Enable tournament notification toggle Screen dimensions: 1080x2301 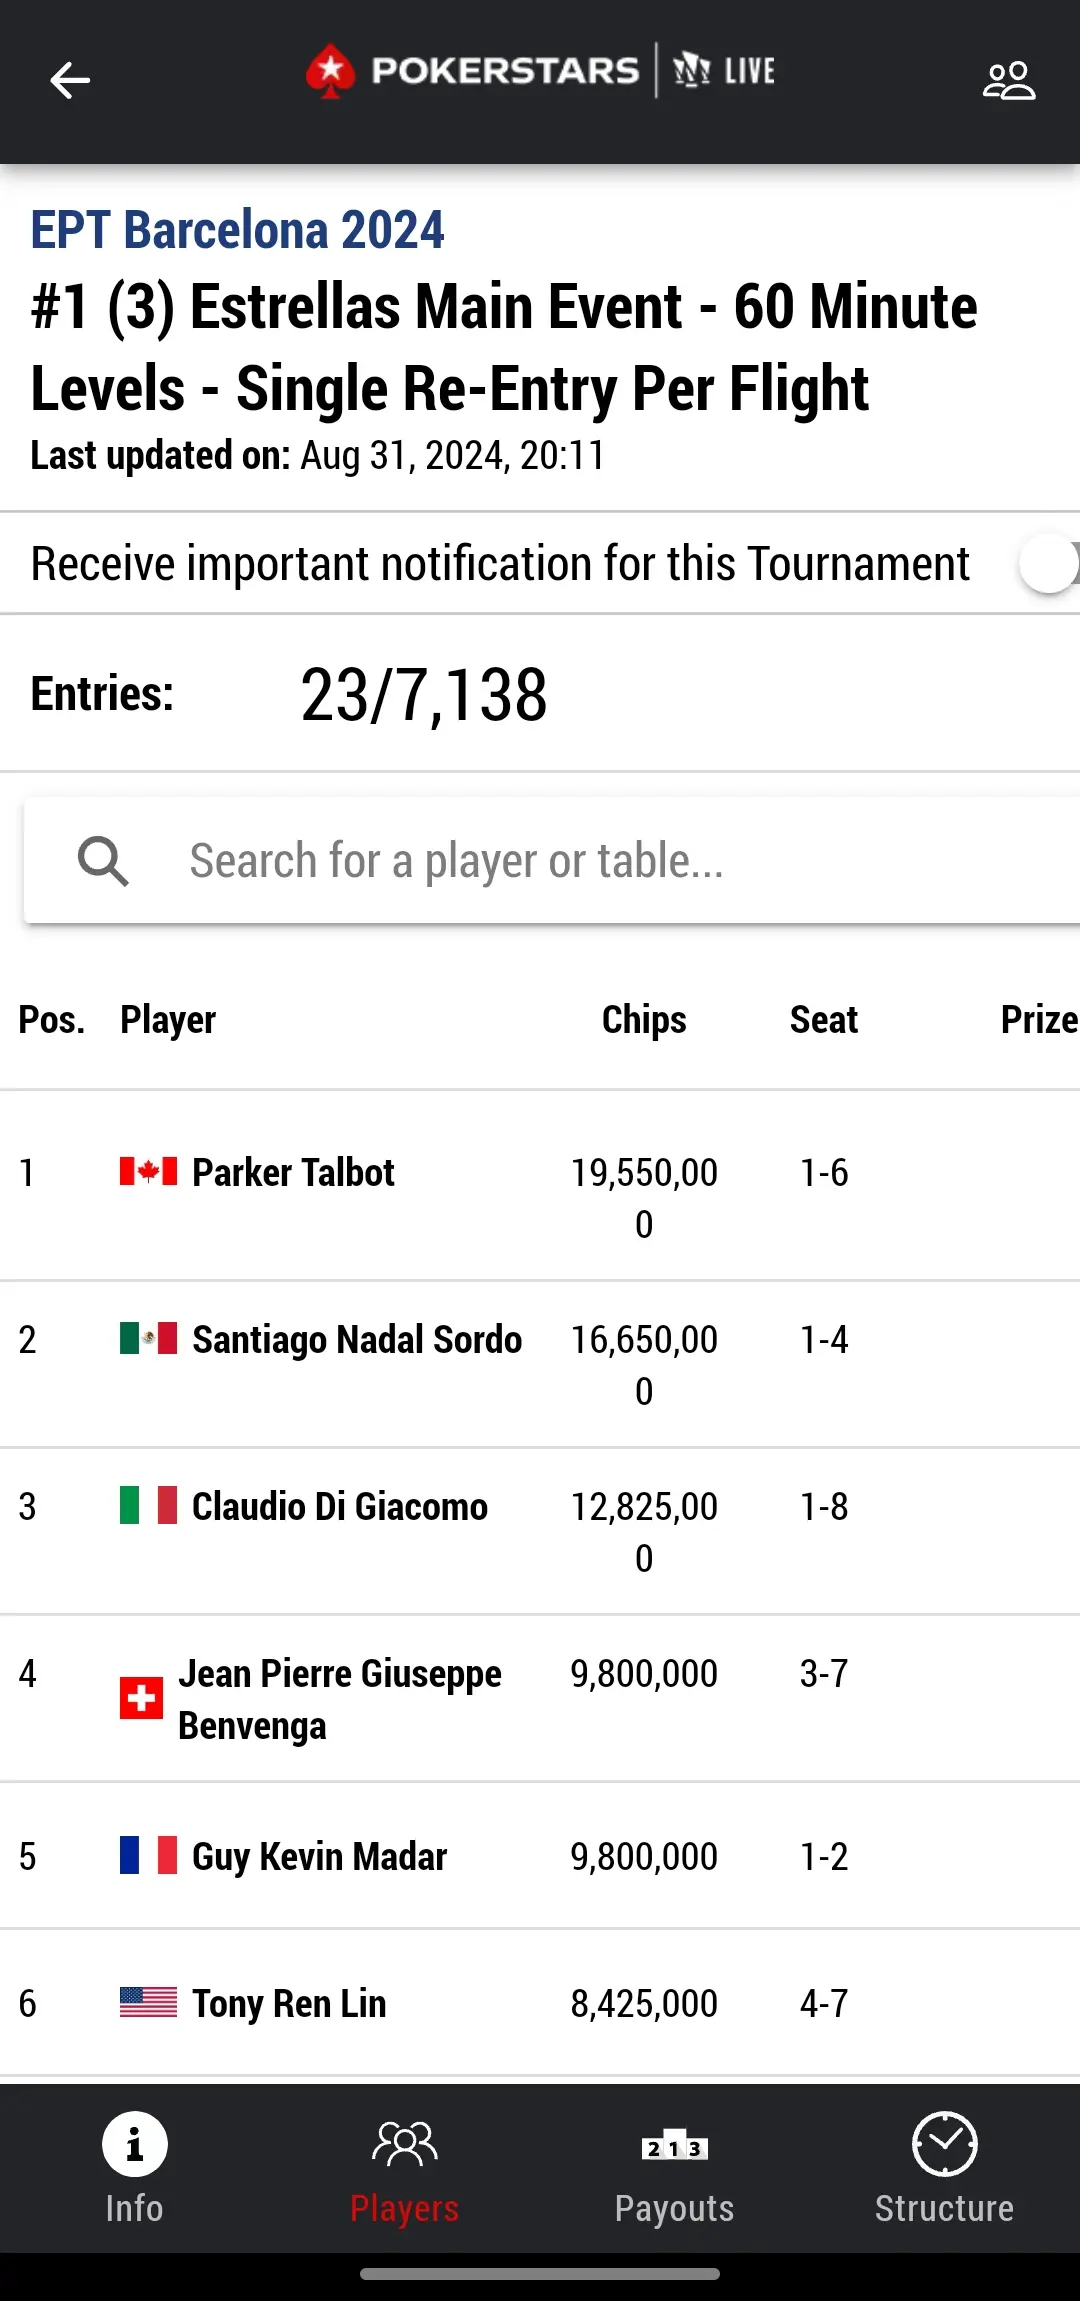[x=1048, y=563]
